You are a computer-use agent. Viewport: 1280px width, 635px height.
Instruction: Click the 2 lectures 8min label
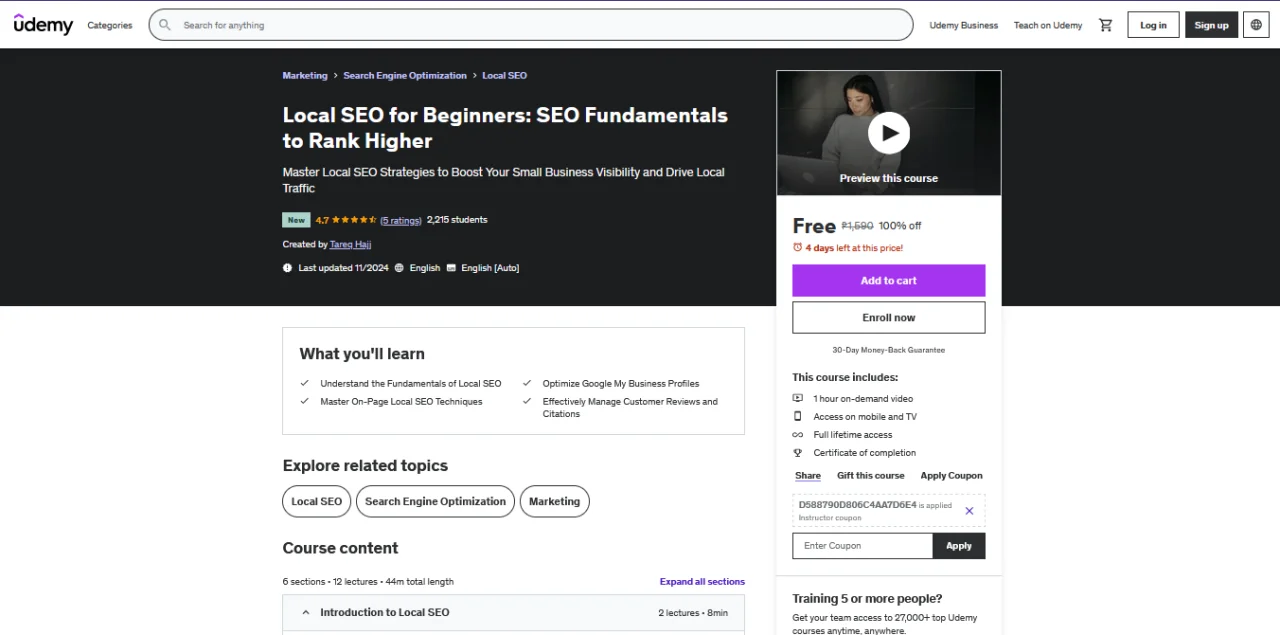(x=693, y=613)
